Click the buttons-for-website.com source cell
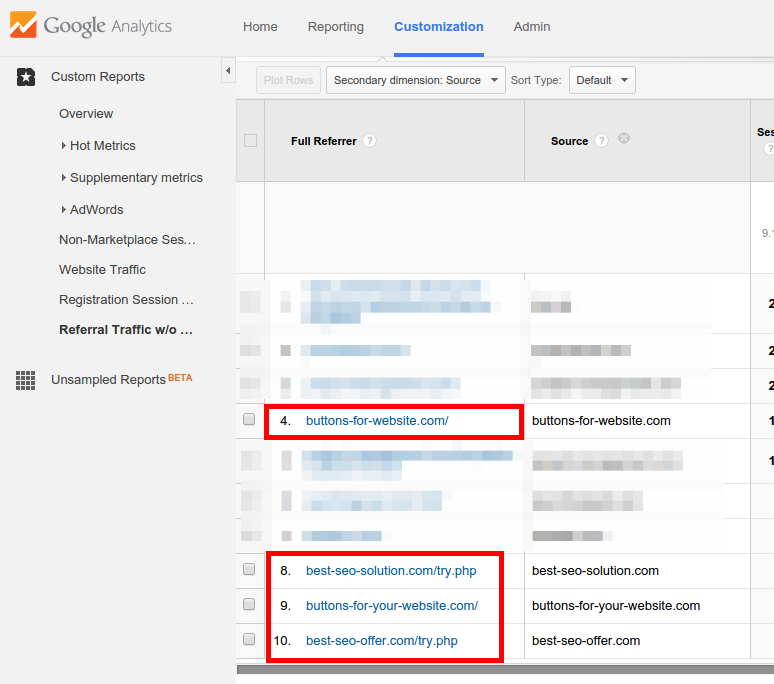The width and height of the screenshot is (774, 684). tap(601, 421)
